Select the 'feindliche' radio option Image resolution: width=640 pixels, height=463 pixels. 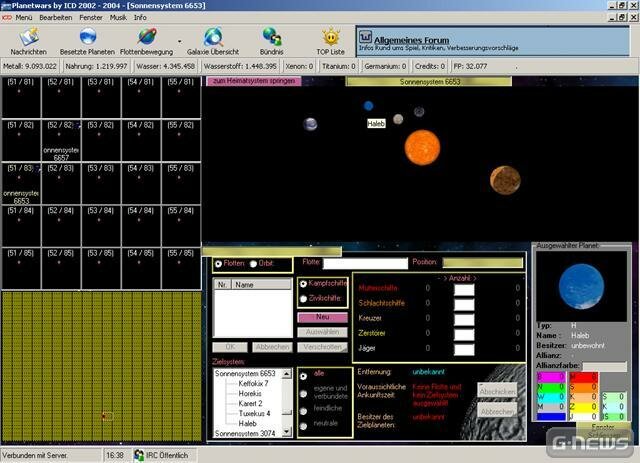point(303,411)
